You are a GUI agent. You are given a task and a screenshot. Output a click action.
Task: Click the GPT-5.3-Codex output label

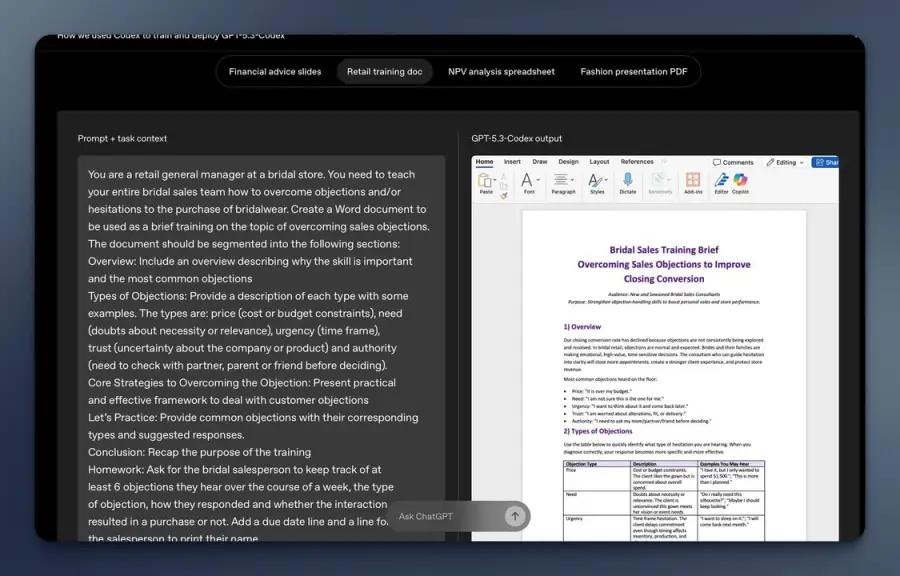coord(517,138)
